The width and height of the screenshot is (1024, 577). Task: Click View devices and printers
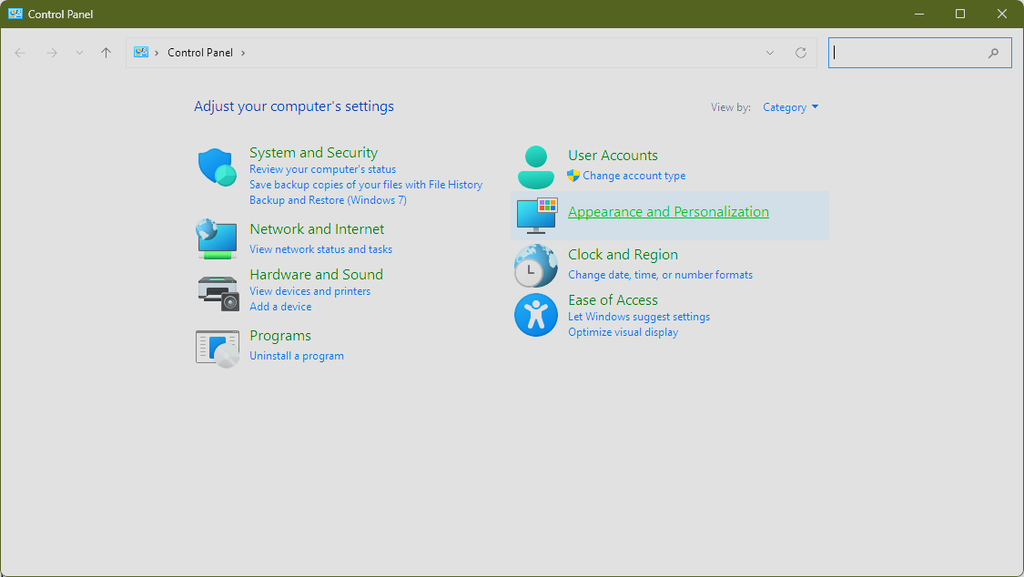click(x=310, y=291)
